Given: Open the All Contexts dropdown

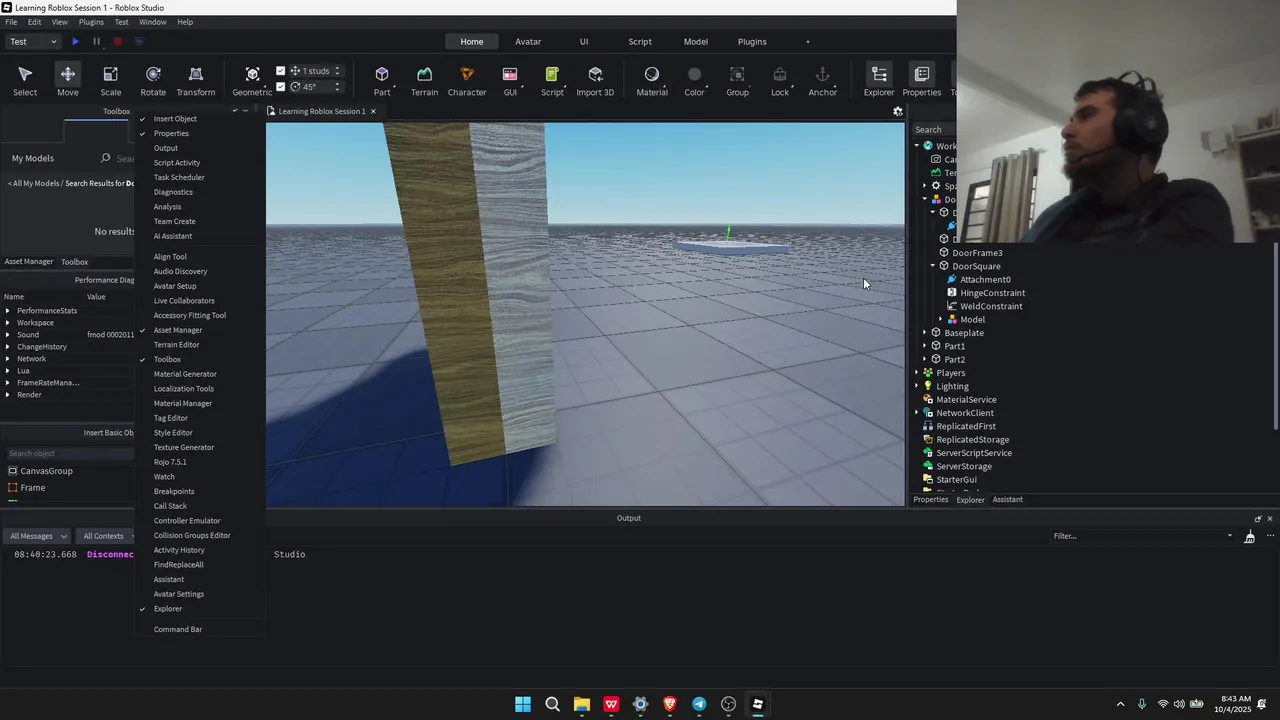Looking at the screenshot, I should pyautogui.click(x=107, y=536).
